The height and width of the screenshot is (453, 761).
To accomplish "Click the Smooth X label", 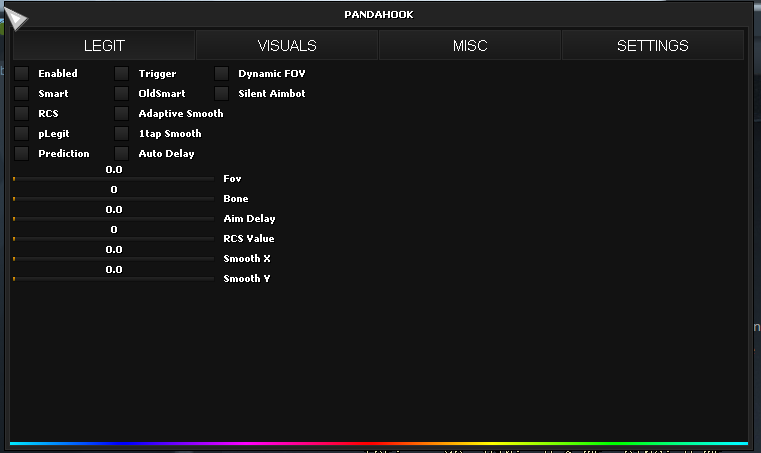I will coord(247,258).
